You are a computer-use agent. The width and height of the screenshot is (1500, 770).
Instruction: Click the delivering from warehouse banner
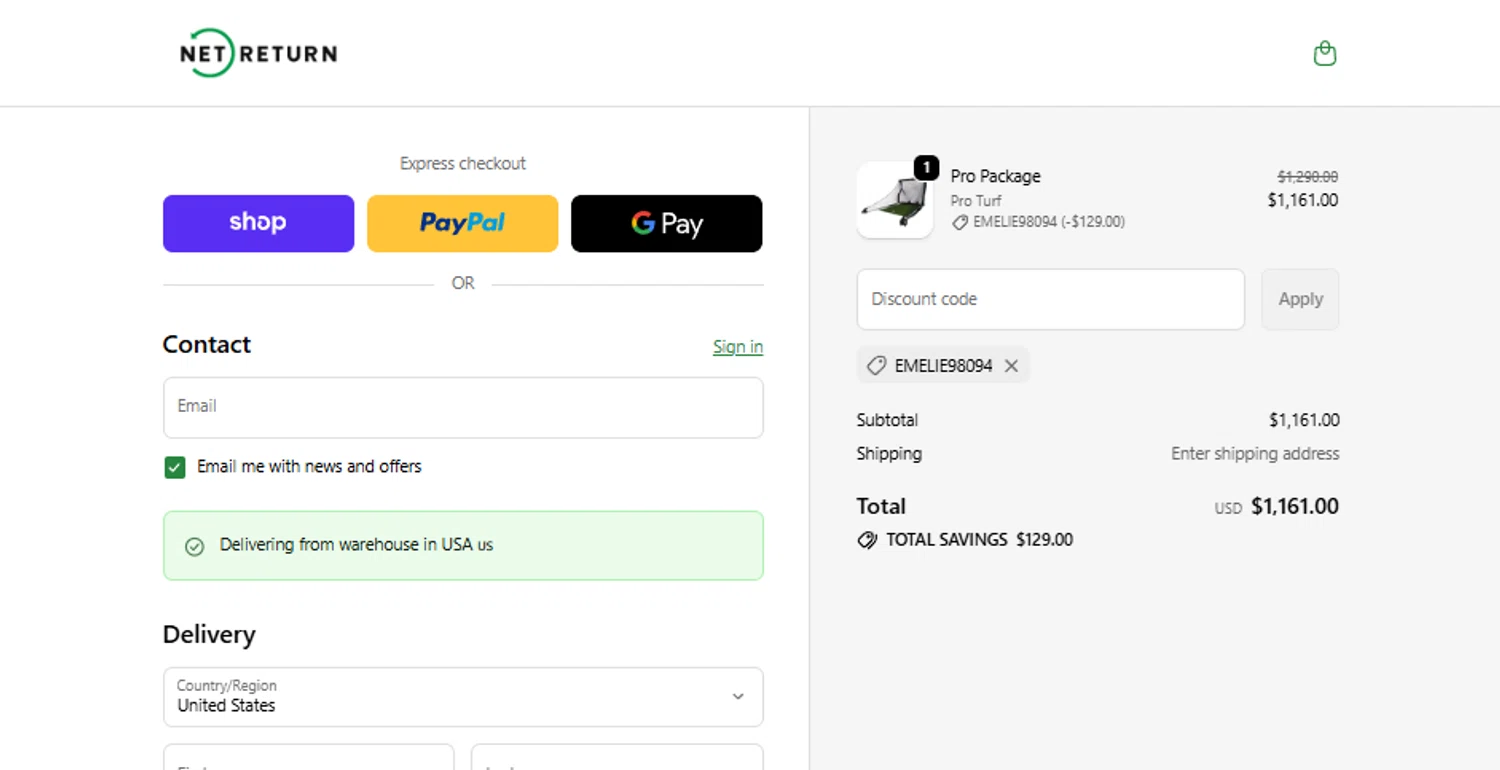[x=462, y=546]
